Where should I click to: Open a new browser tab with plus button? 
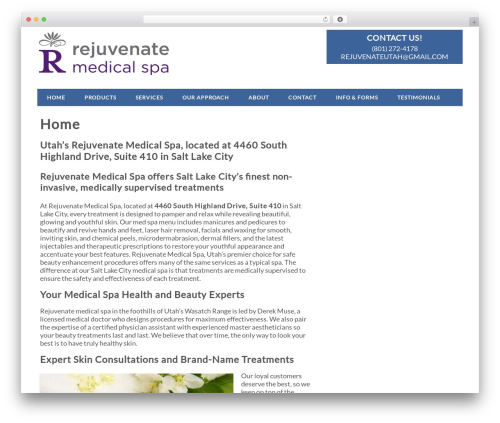click(x=474, y=22)
